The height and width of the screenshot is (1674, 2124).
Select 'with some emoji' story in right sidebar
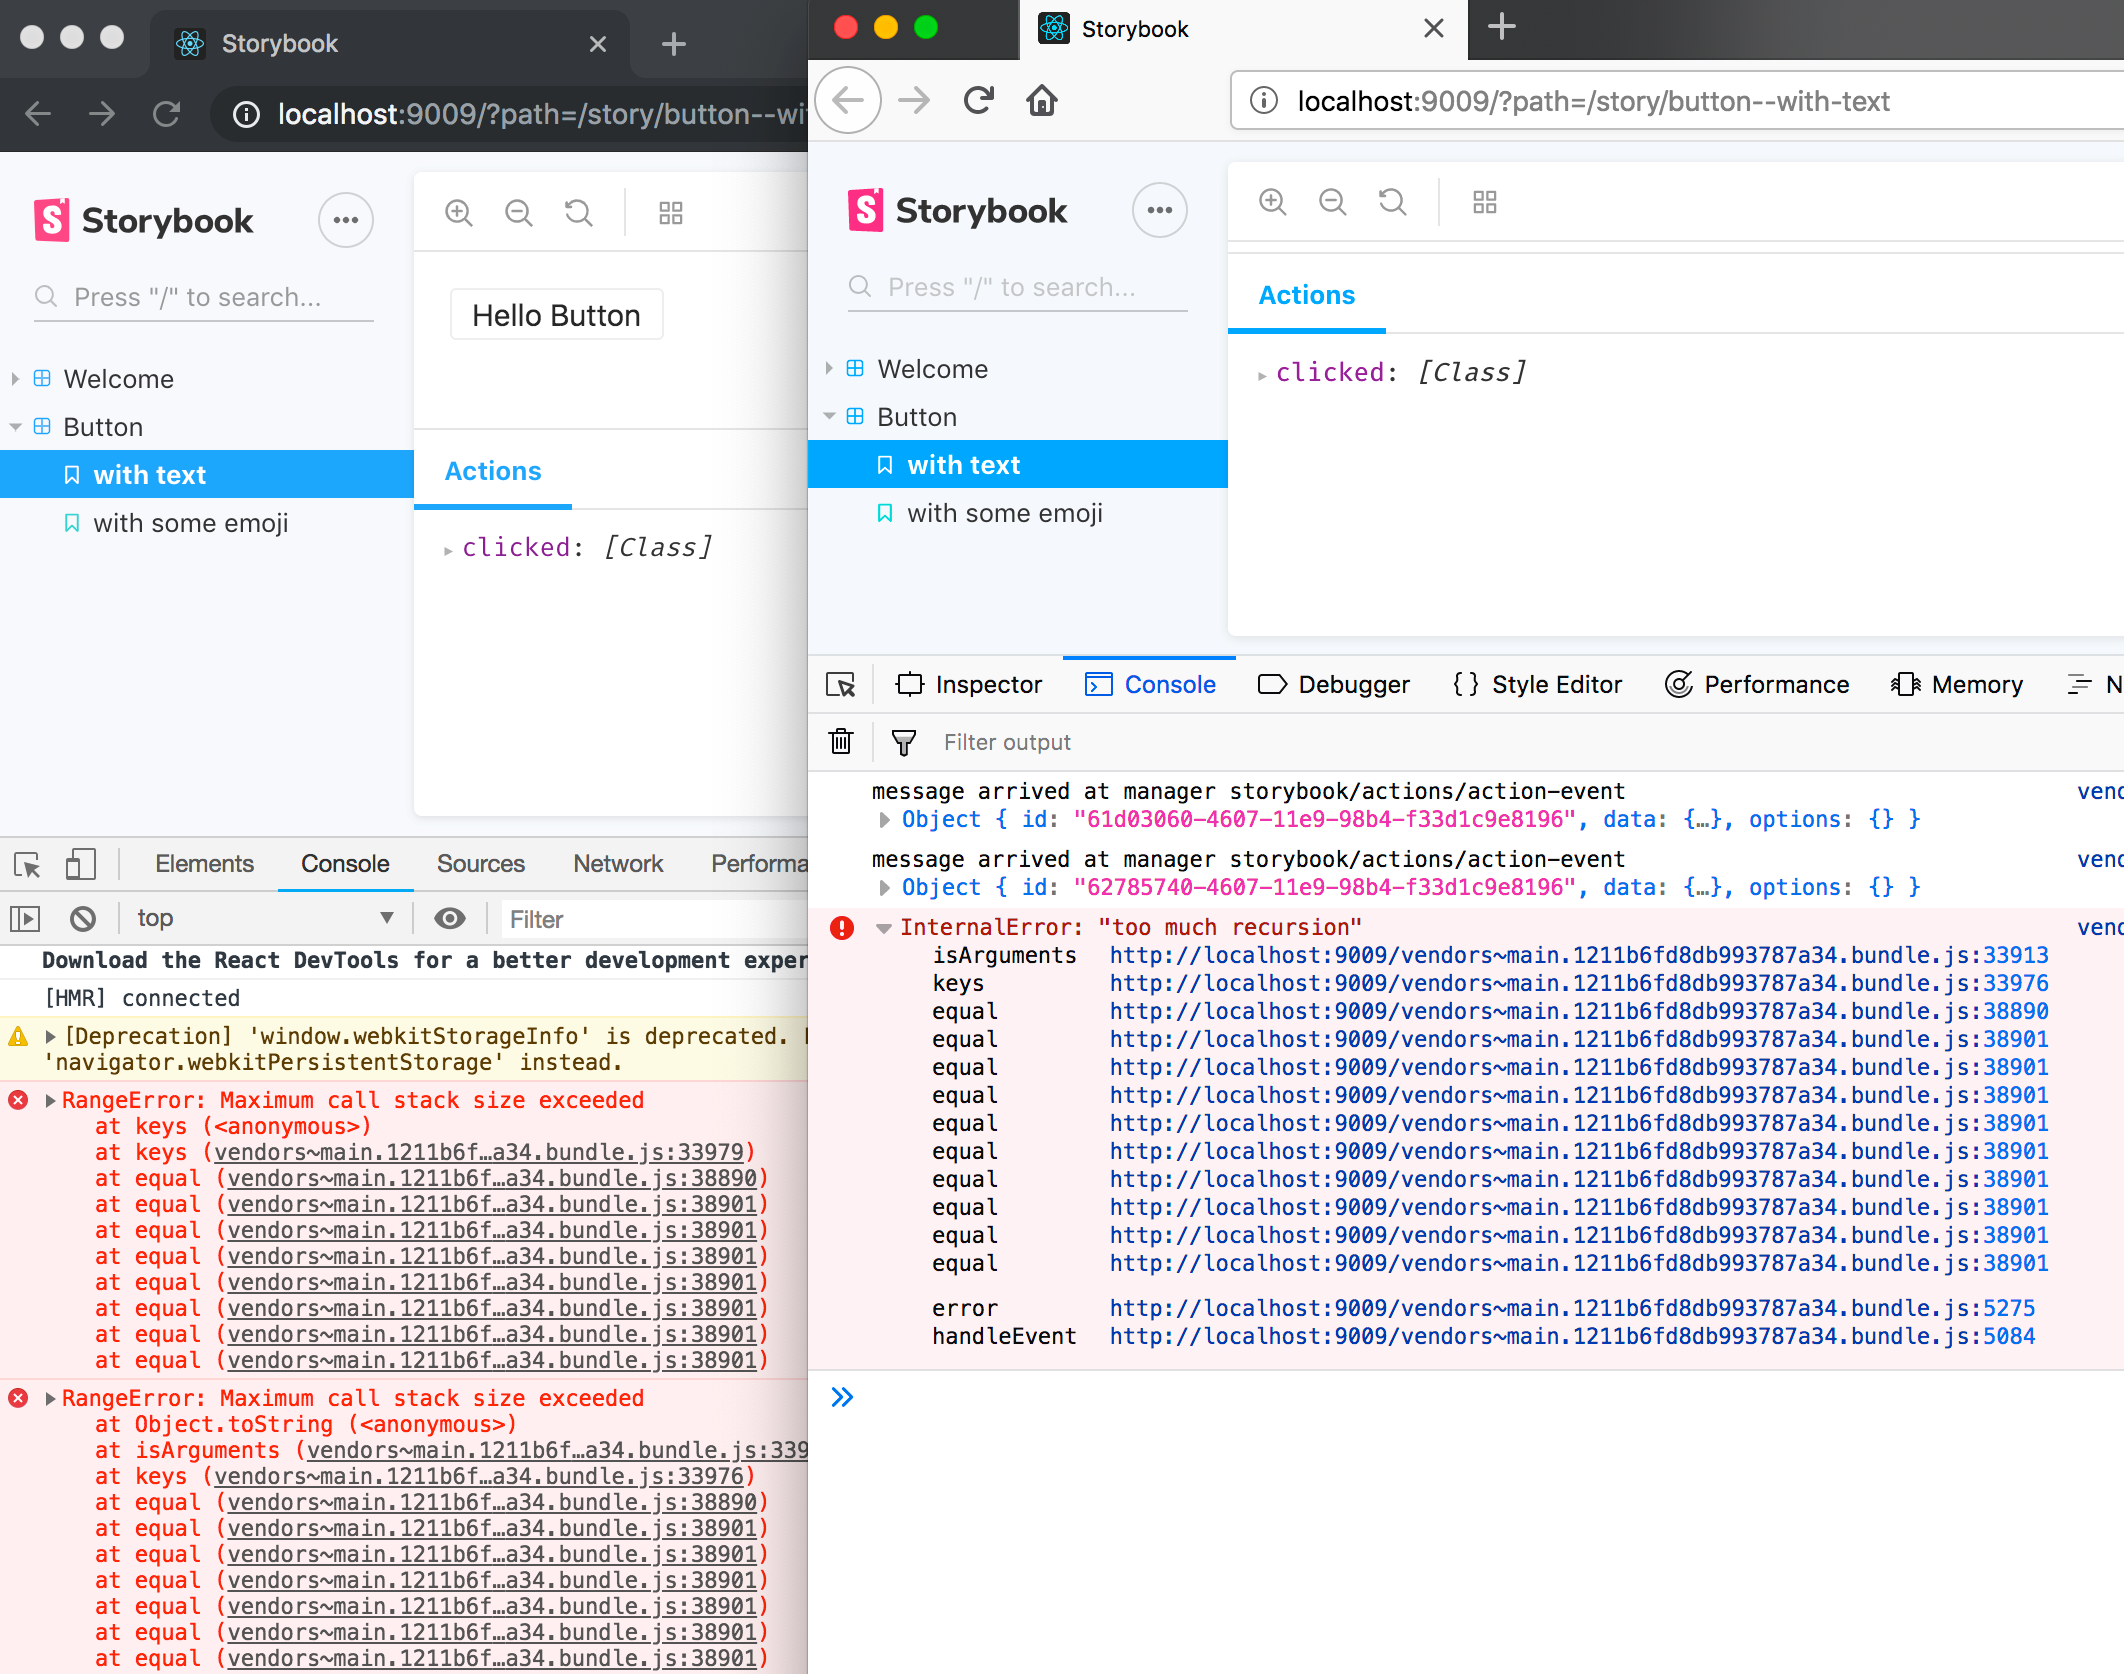click(1004, 513)
